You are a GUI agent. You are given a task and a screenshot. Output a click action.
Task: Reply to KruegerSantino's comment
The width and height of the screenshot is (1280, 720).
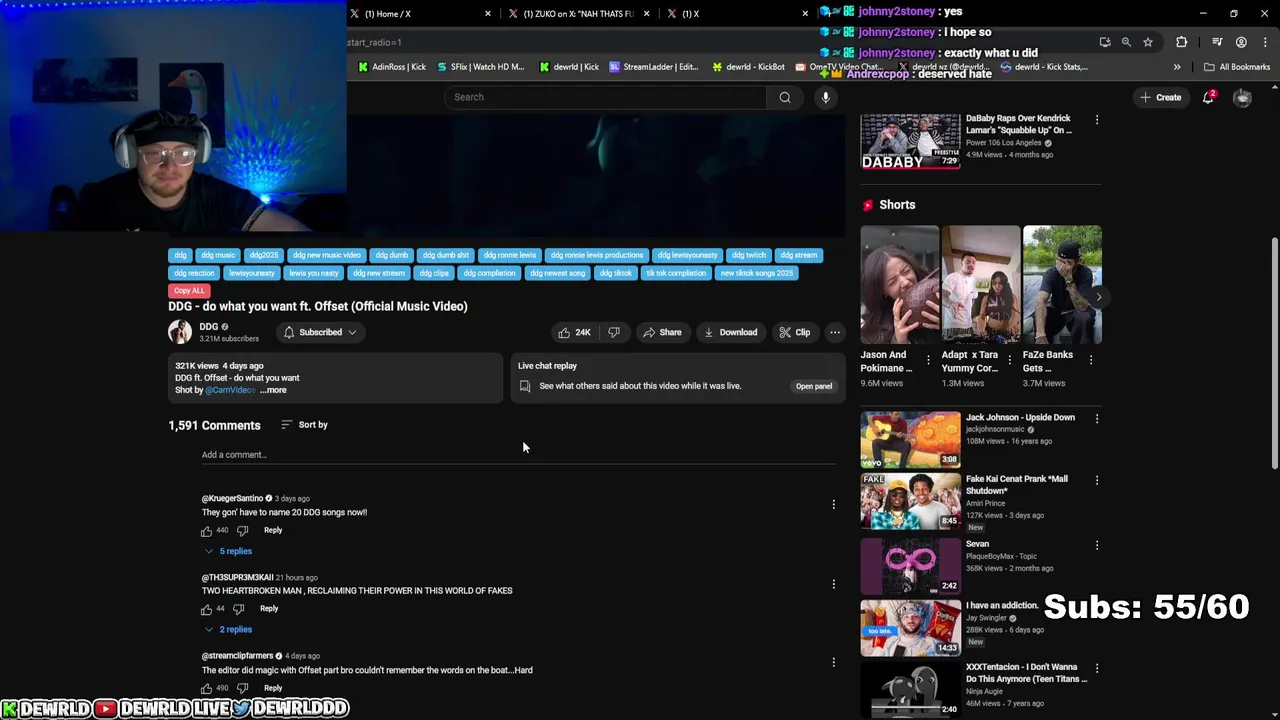(x=273, y=530)
